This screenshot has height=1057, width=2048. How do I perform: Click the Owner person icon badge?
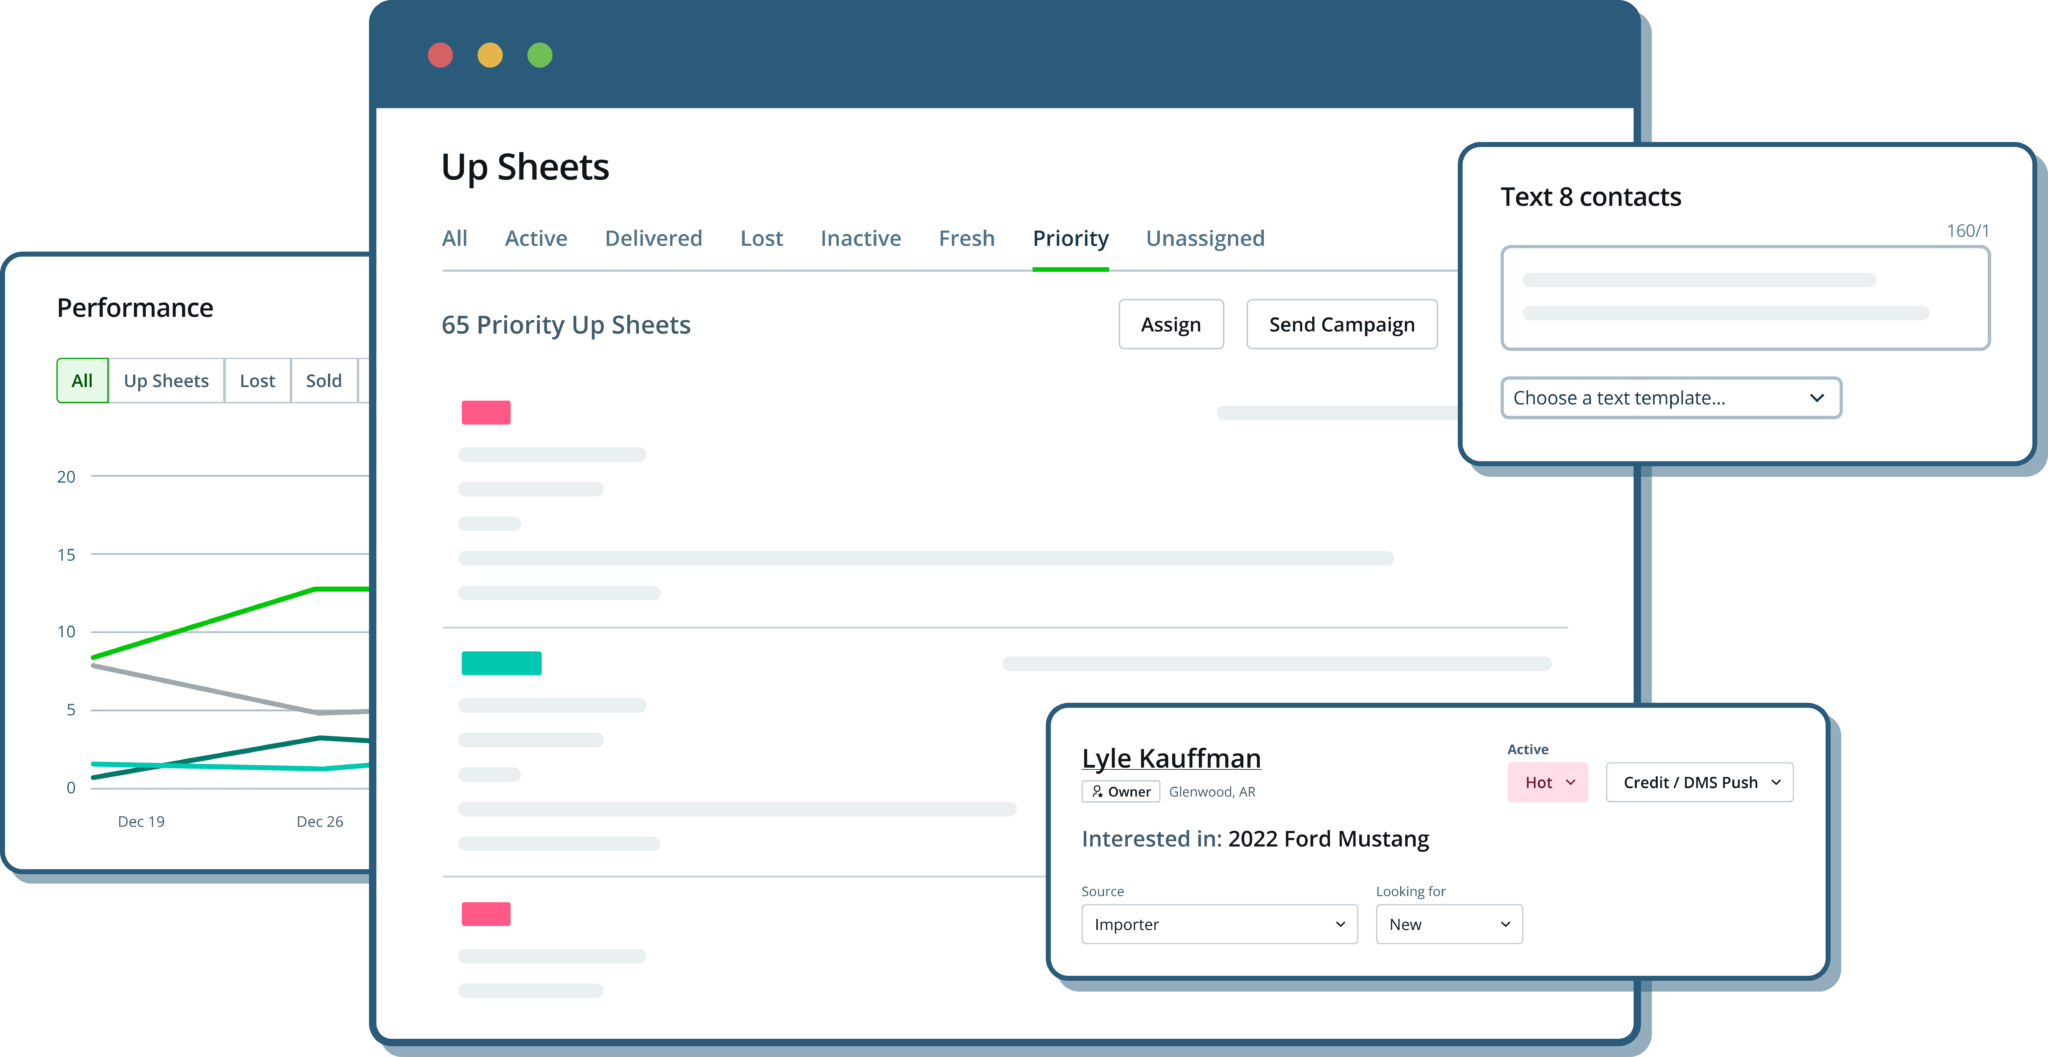click(1120, 791)
